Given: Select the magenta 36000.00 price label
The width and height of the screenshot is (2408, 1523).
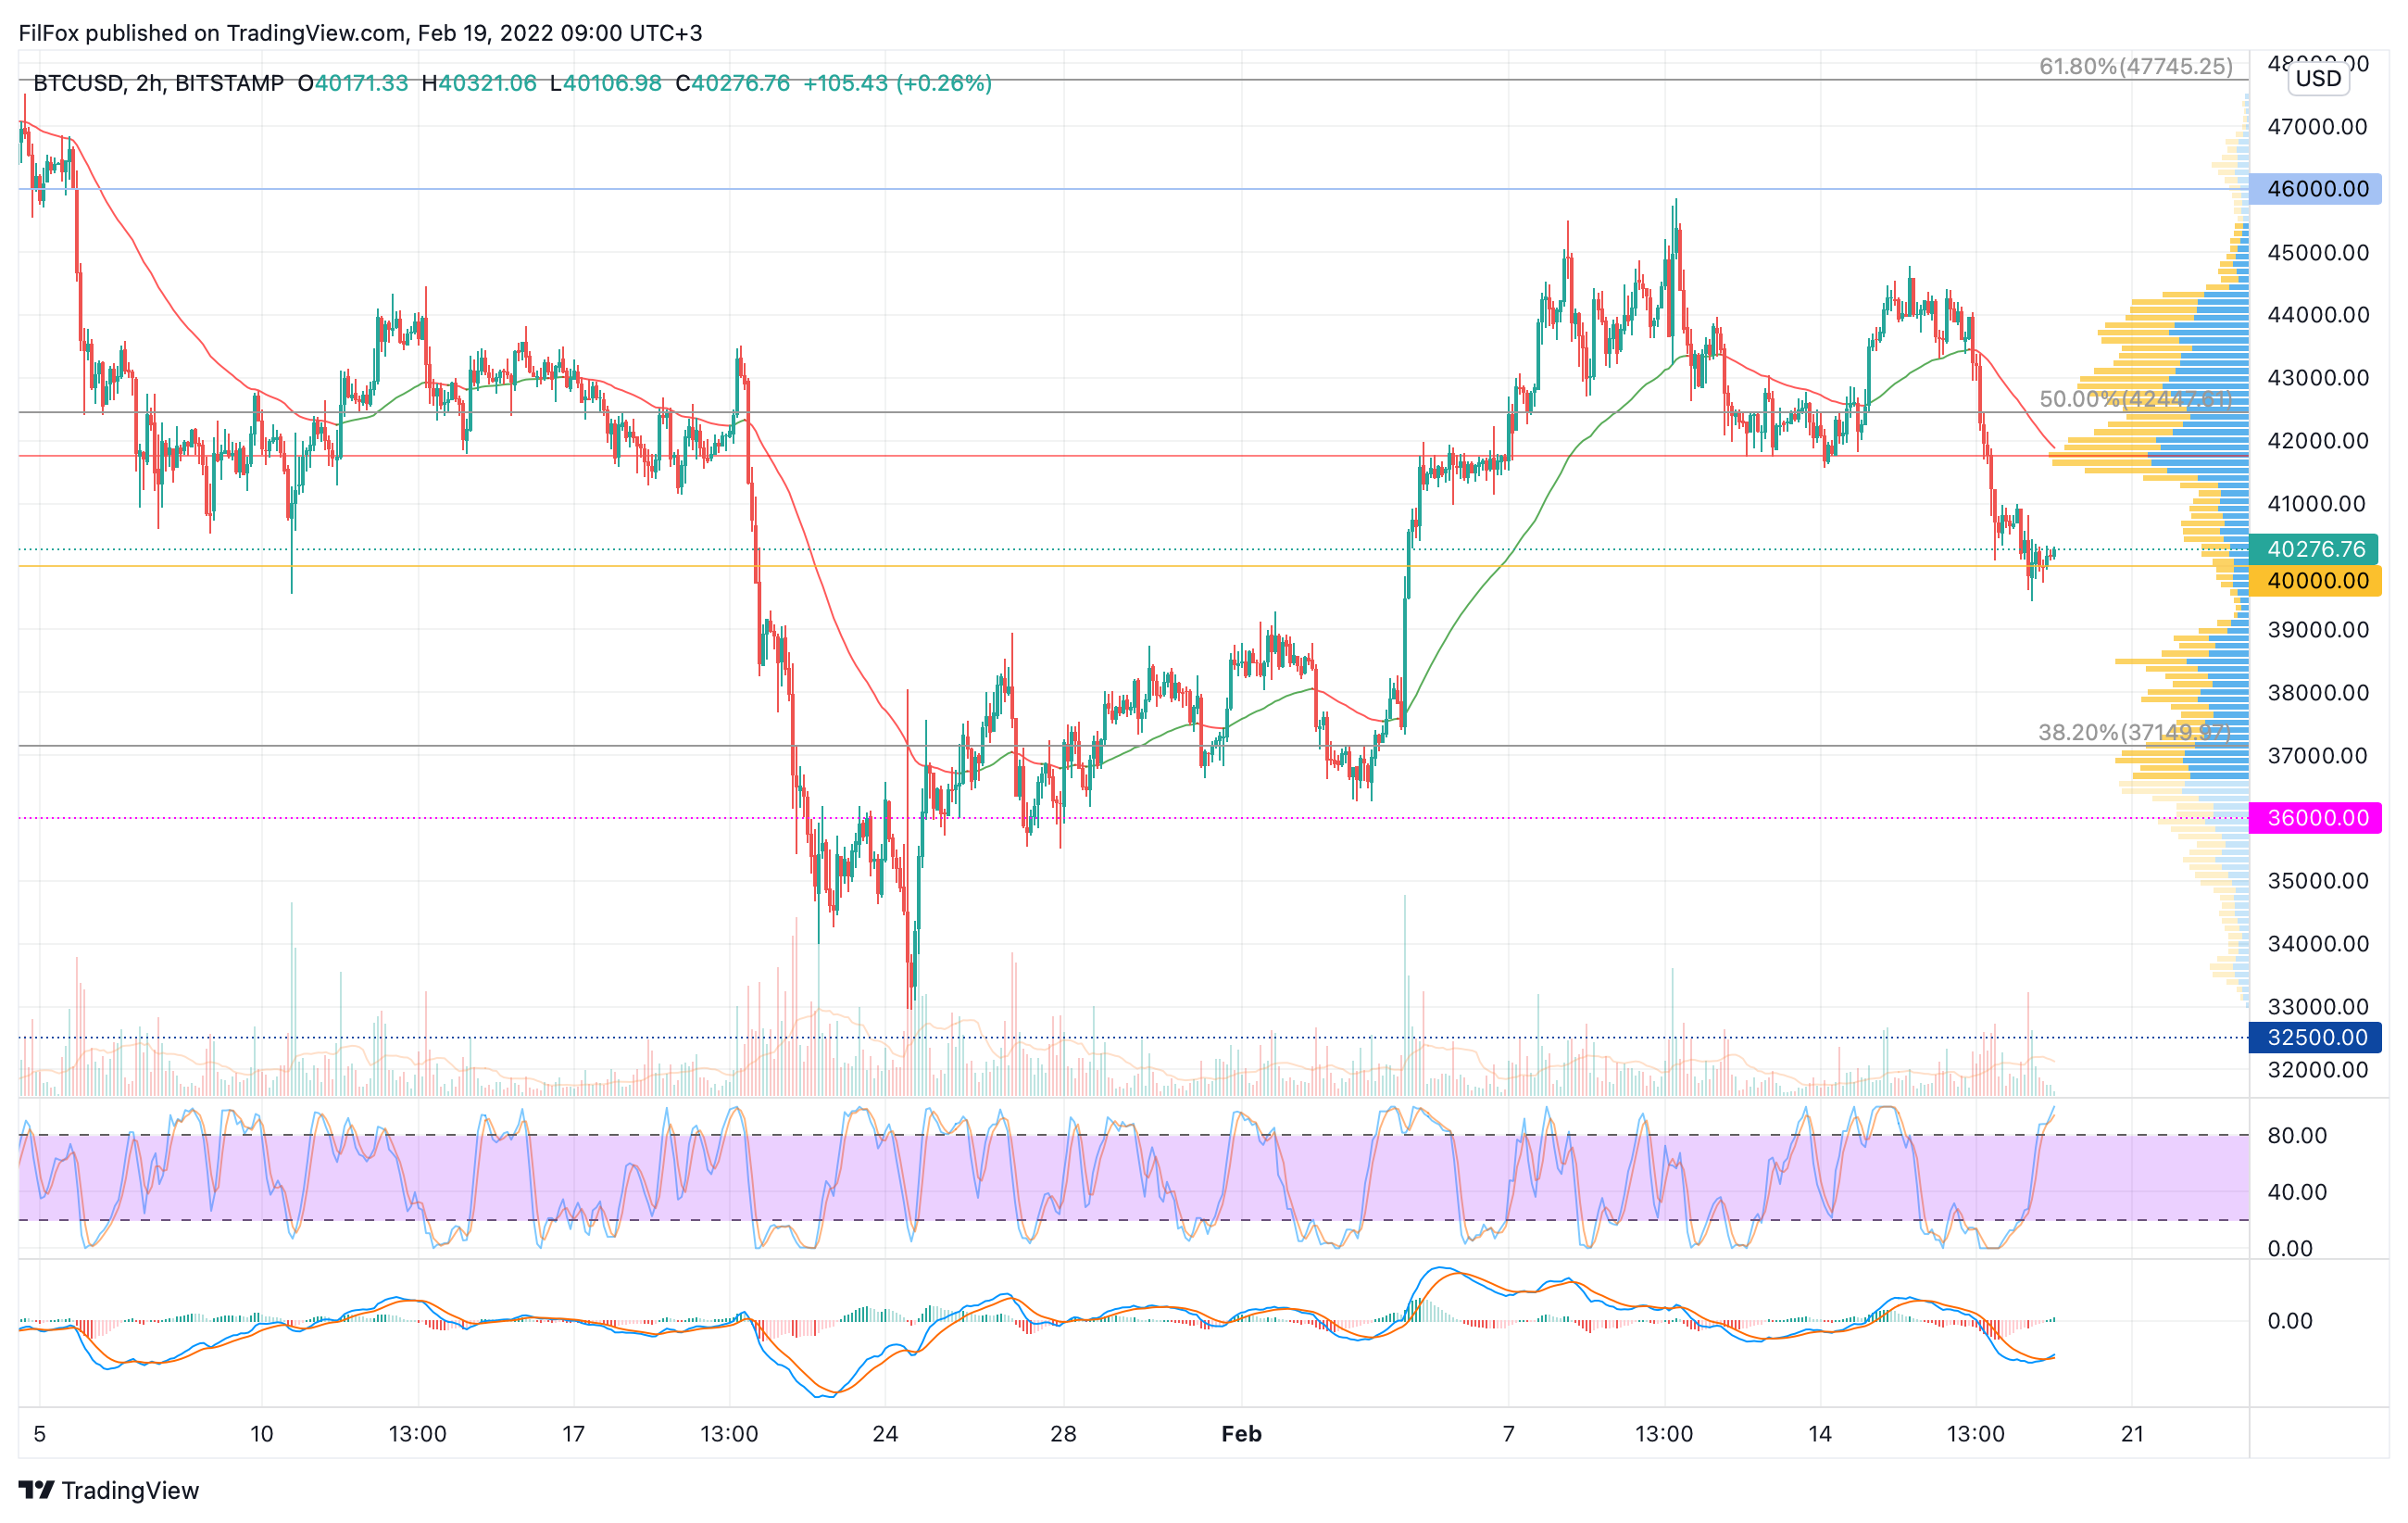Looking at the screenshot, I should [x=2315, y=818].
